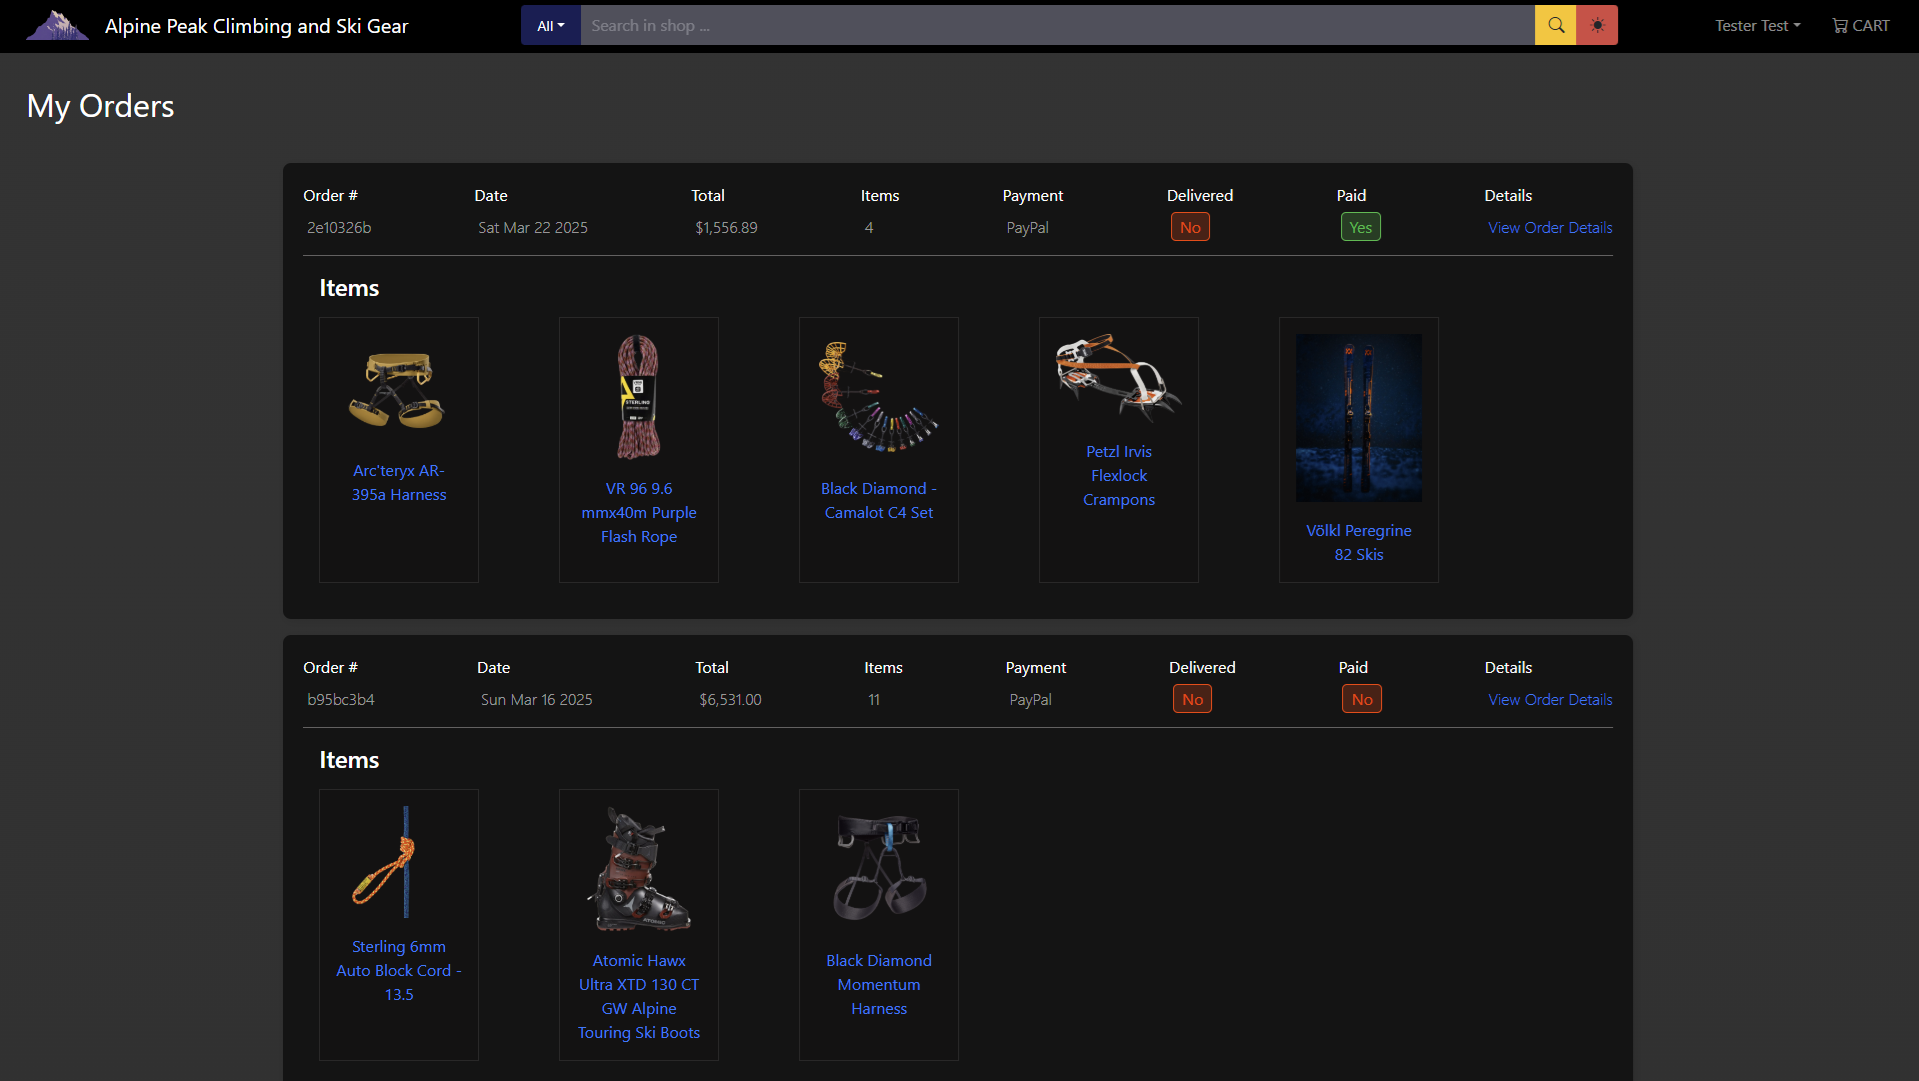Open the Black Diamond Momentum harness image
Screen dimensions: 1919x1081
[x=878, y=867]
